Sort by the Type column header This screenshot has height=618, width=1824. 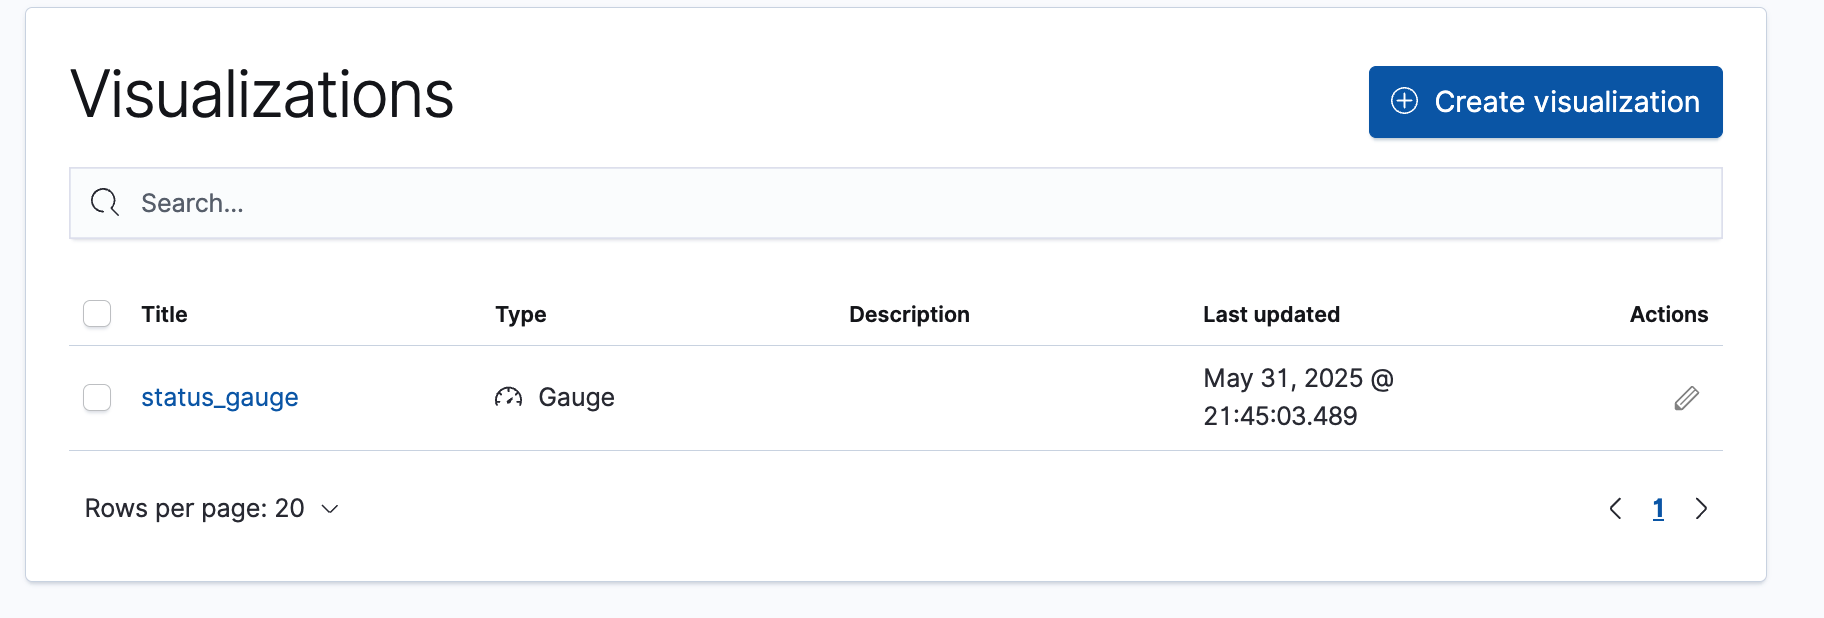tap(520, 314)
